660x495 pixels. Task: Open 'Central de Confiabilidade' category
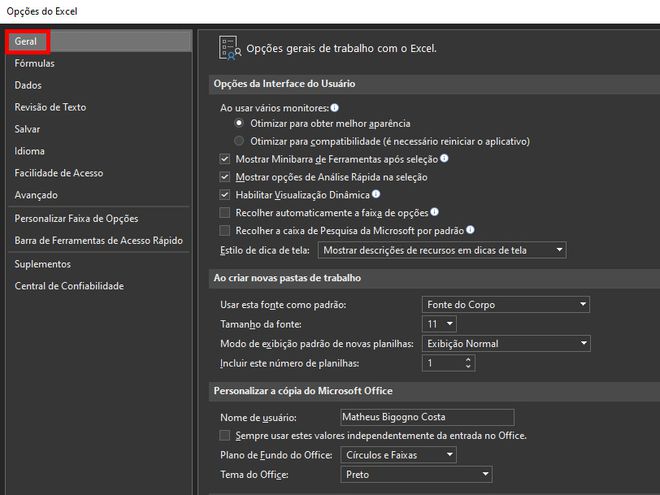point(100,286)
